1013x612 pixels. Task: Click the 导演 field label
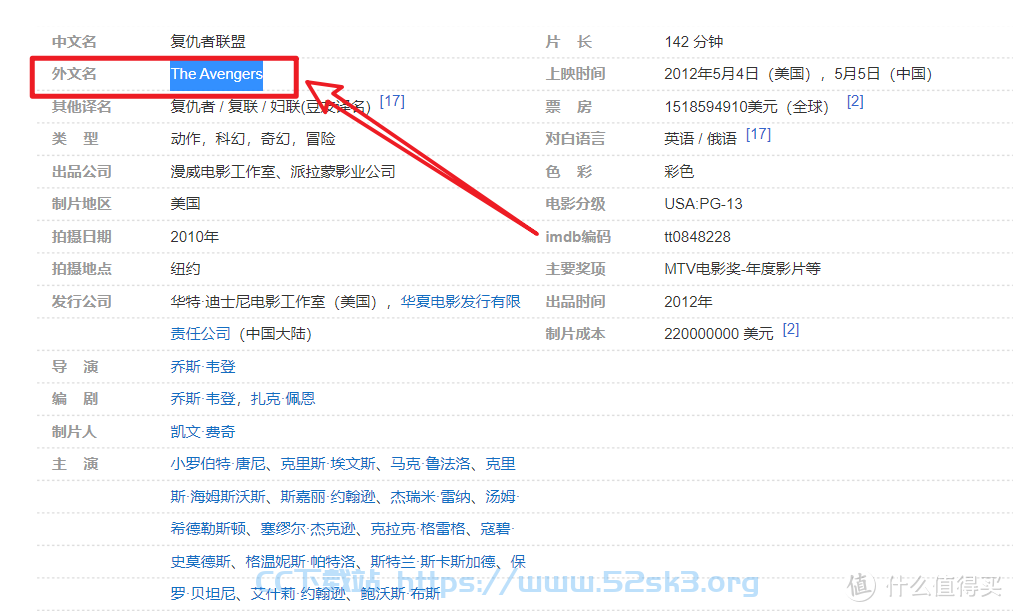(75, 367)
